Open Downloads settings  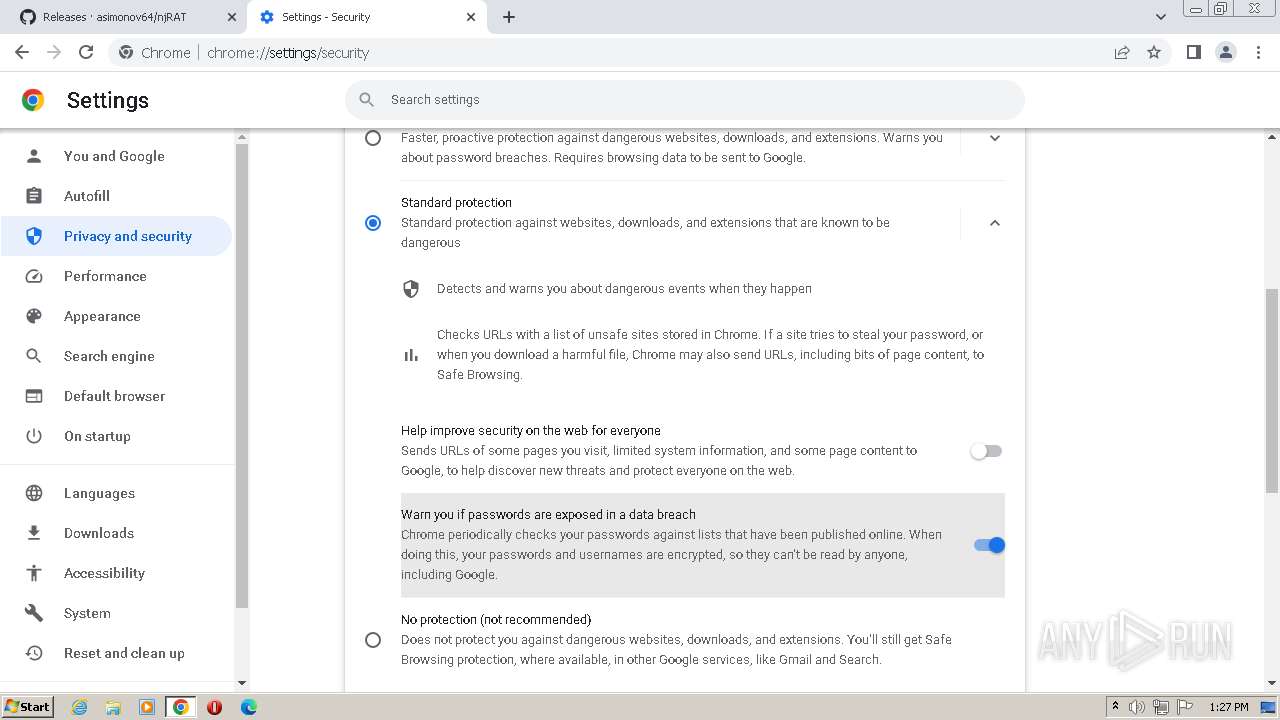pos(116,533)
